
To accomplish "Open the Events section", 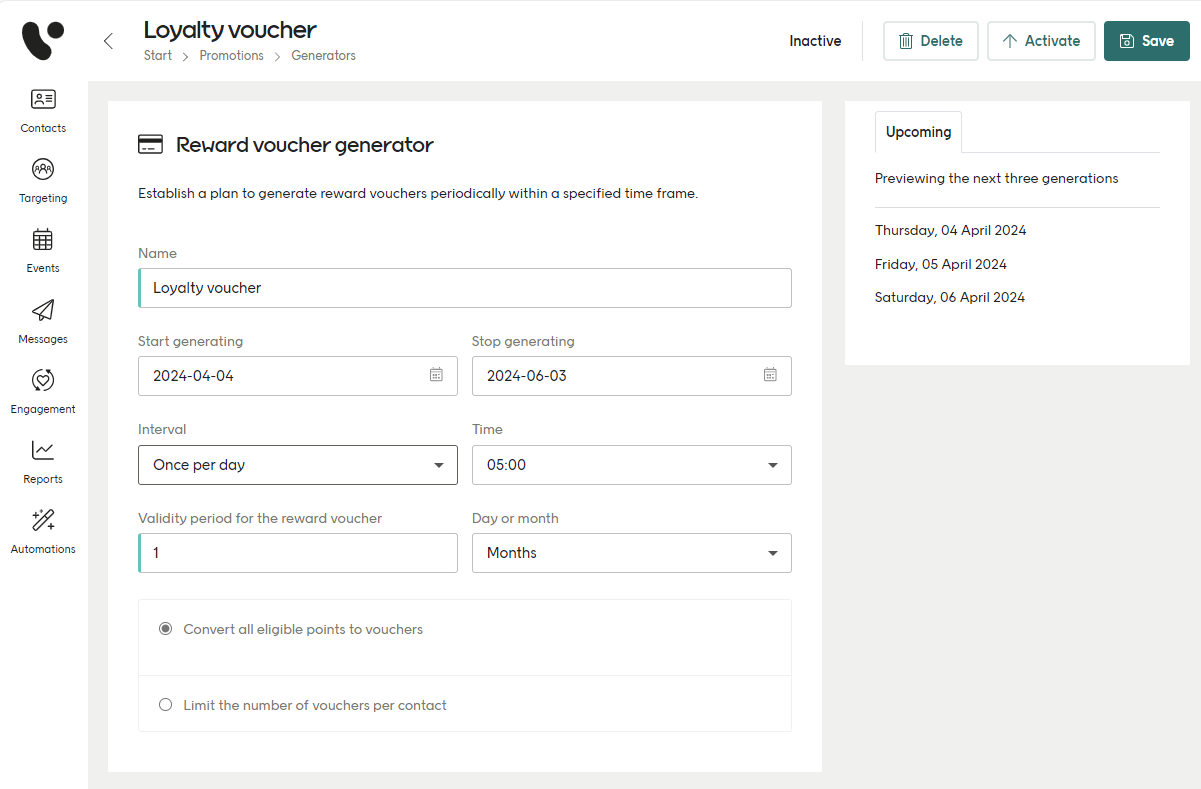I will click(x=42, y=250).
